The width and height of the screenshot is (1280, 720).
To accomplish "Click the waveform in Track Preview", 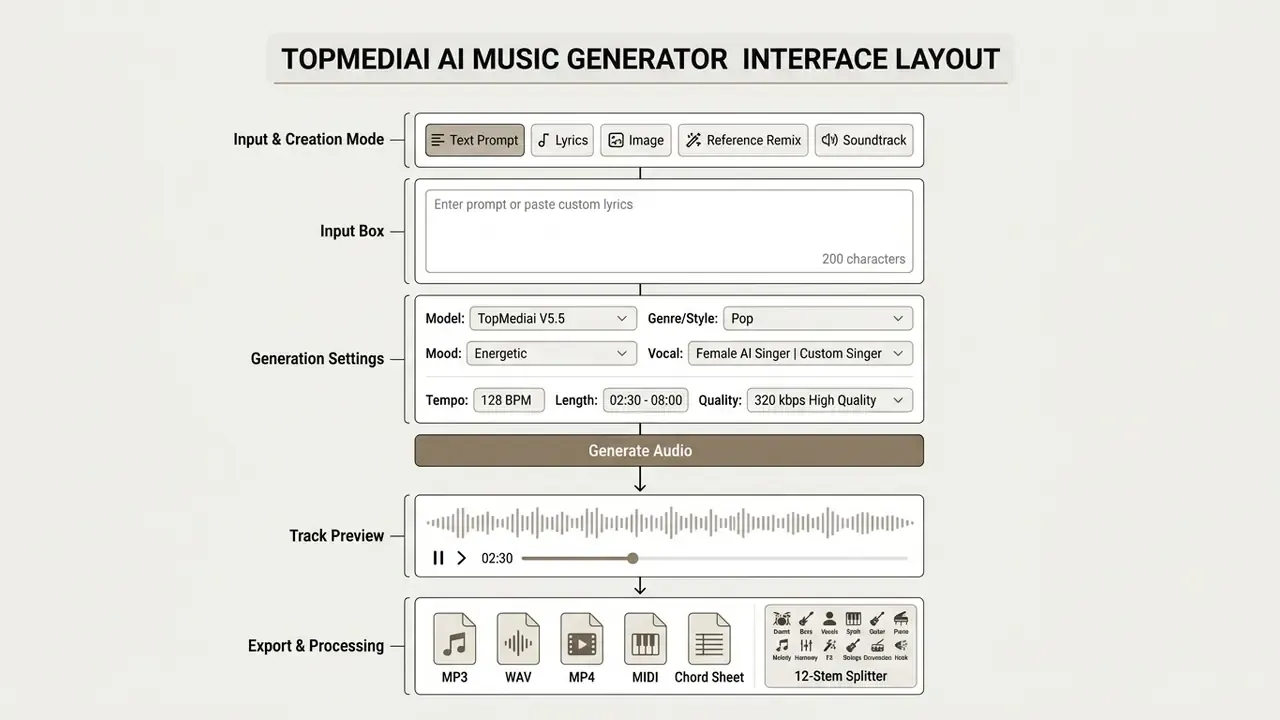I will click(x=669, y=522).
